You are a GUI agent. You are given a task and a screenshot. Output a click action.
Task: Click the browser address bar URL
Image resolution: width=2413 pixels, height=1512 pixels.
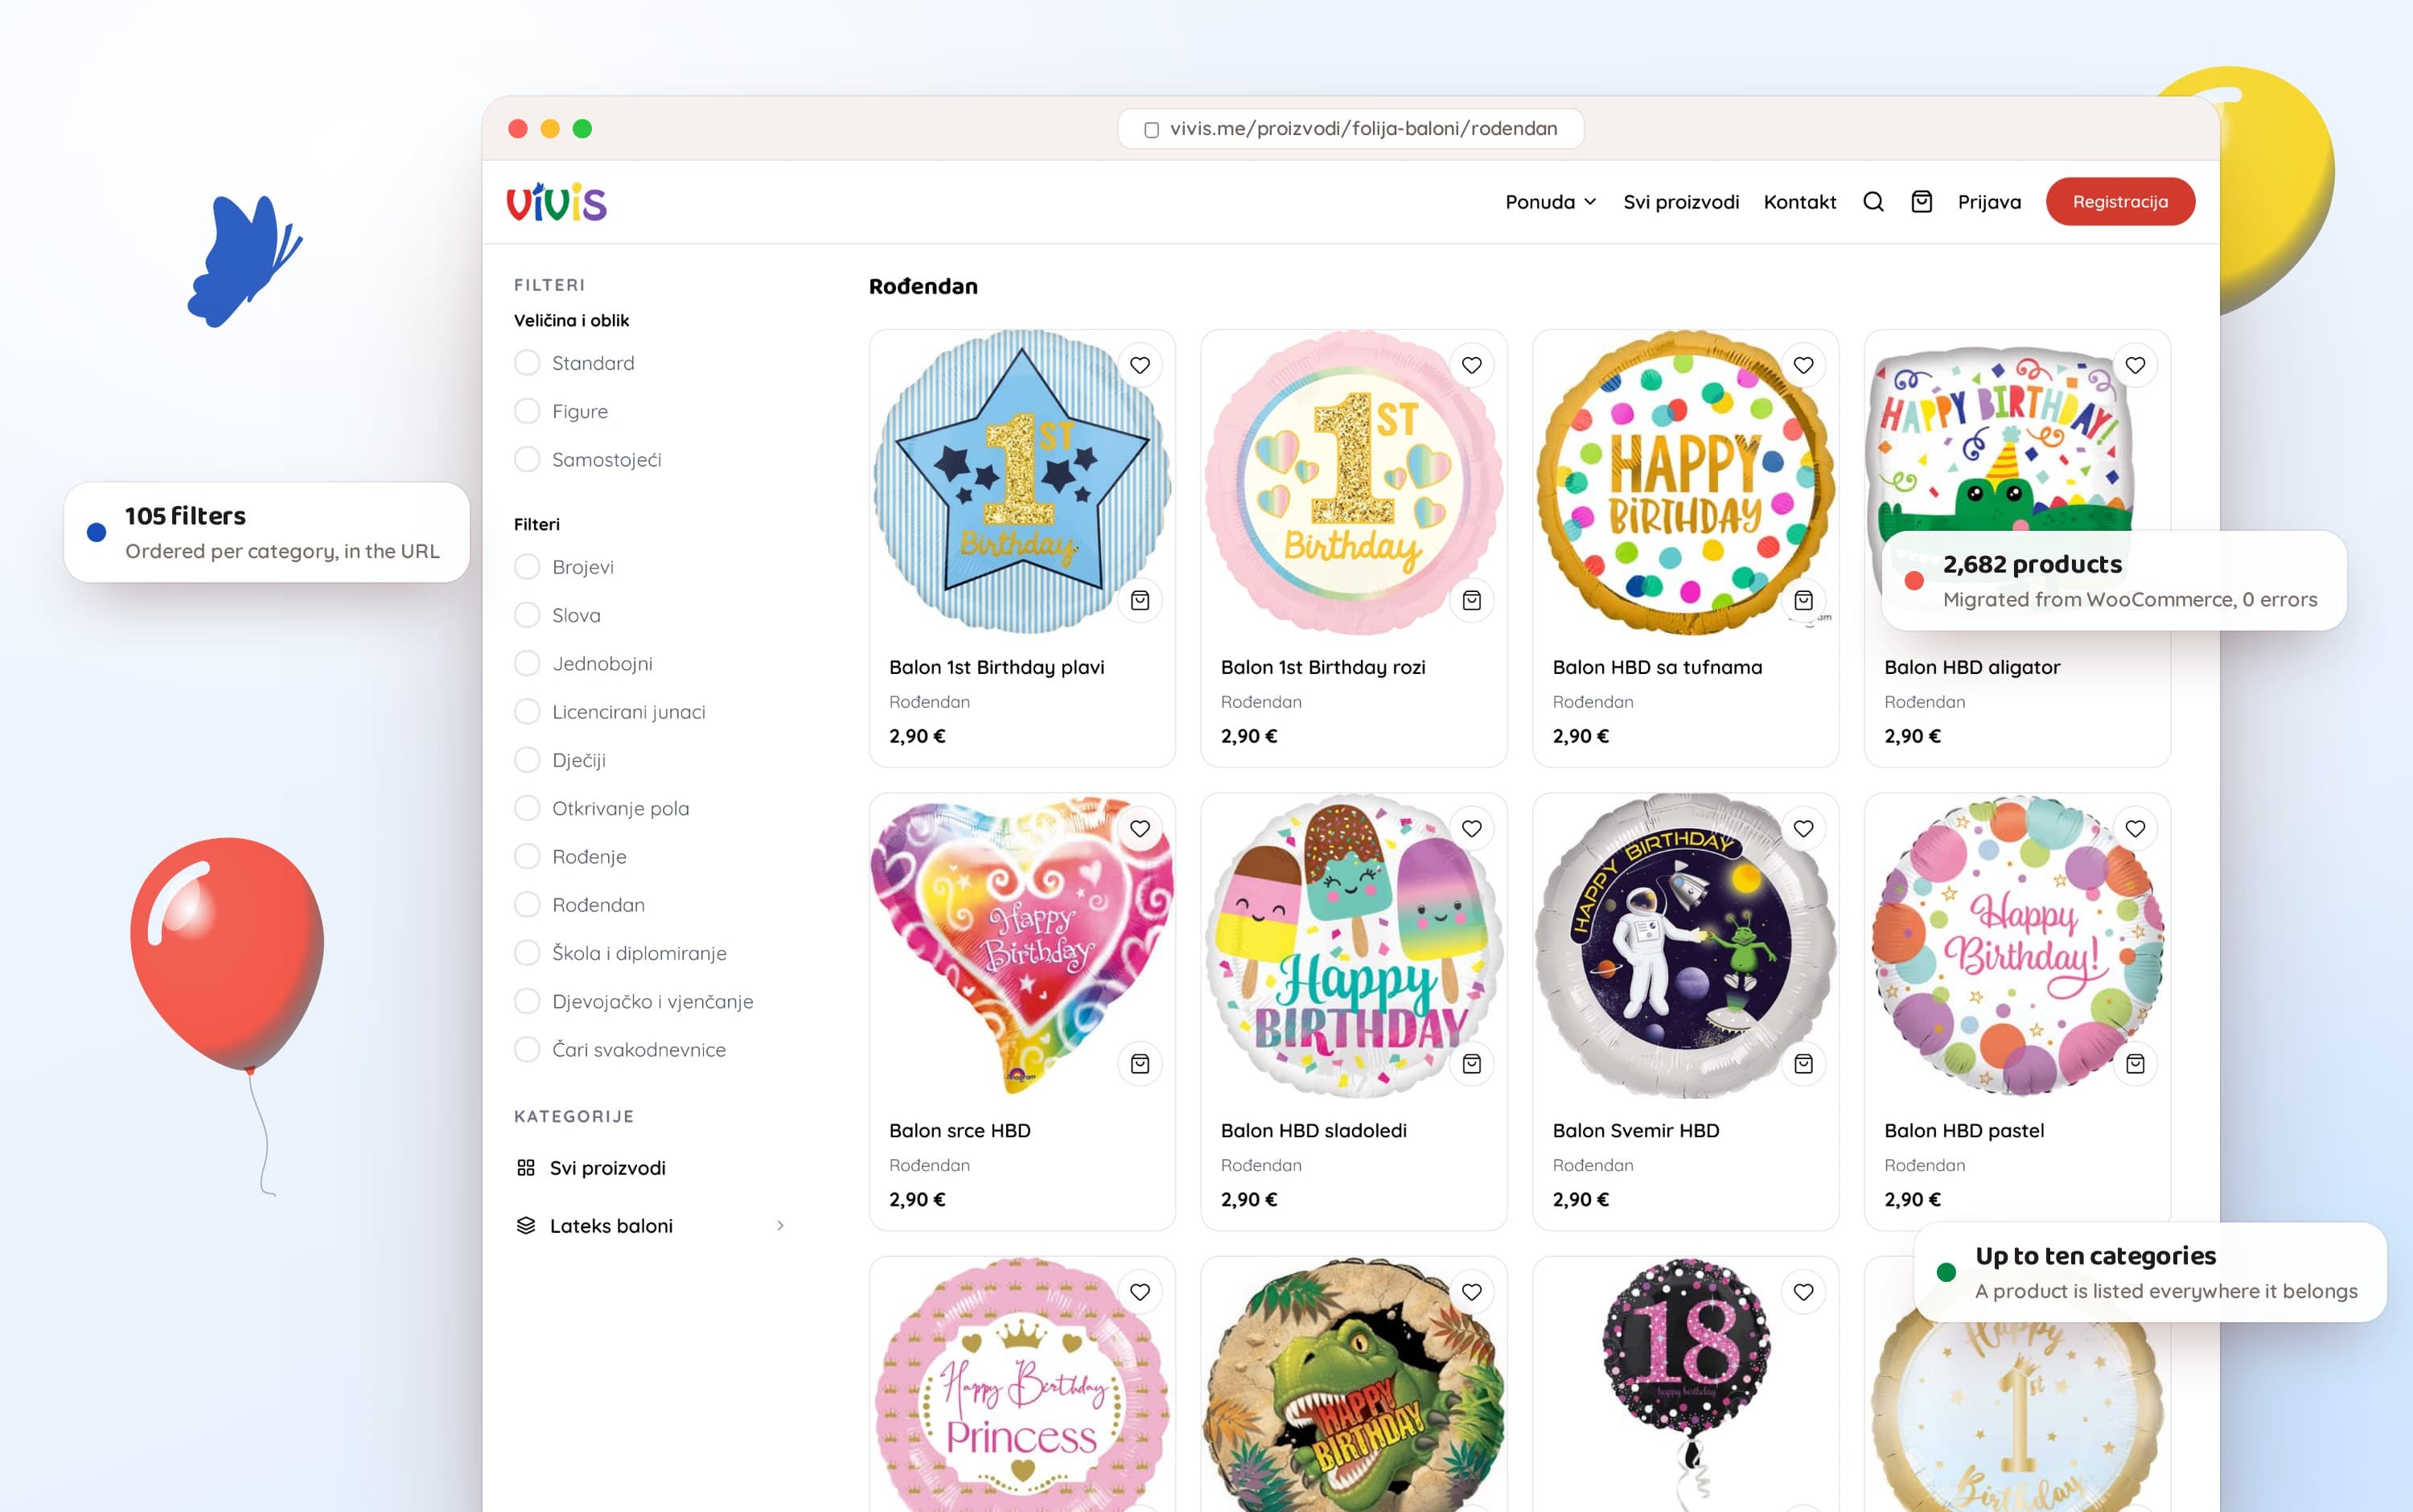pos(1351,129)
